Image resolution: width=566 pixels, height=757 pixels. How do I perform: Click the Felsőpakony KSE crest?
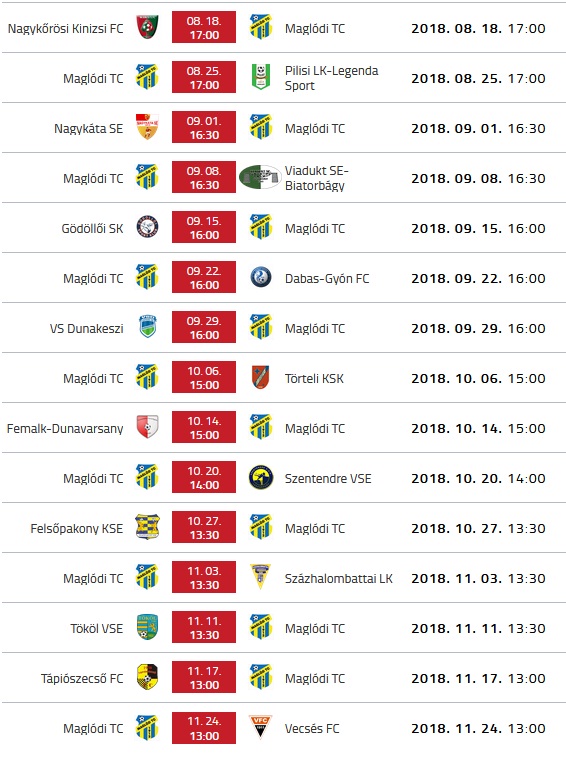pyautogui.click(x=147, y=527)
